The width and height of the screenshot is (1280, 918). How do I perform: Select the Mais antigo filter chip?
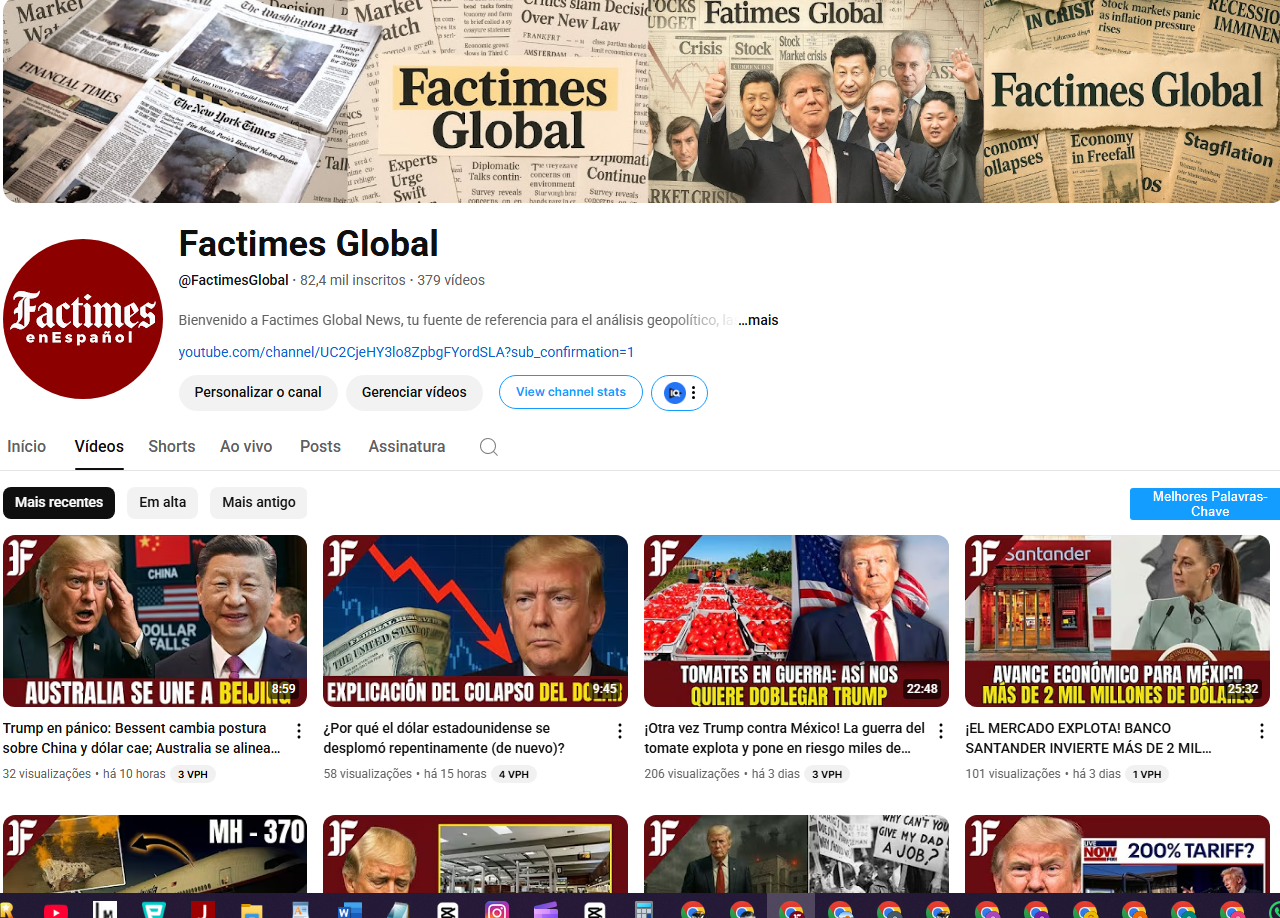click(258, 502)
